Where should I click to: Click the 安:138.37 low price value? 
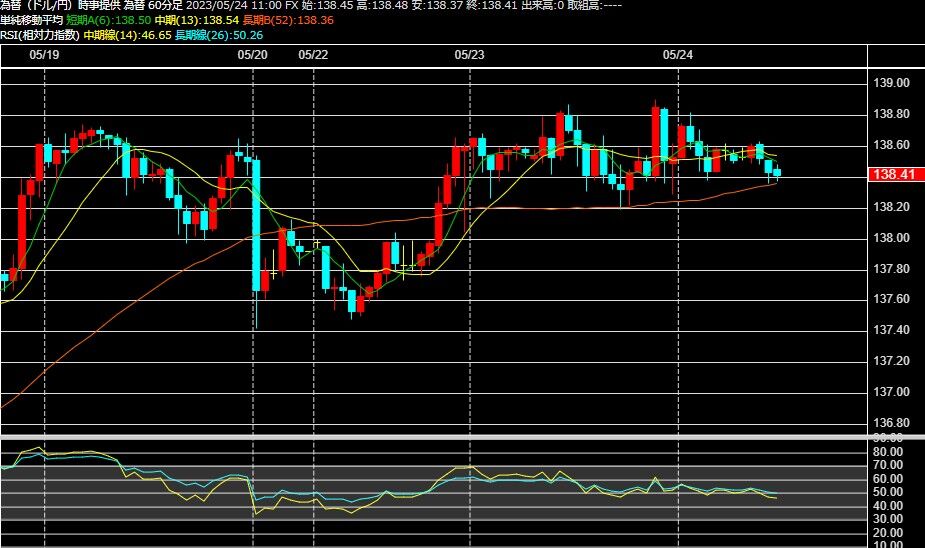pos(435,5)
